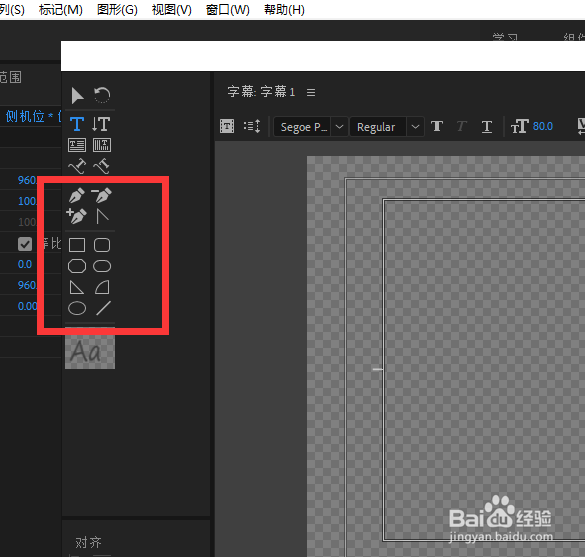Select the Delete Anchor Point tool
The height and width of the screenshot is (557, 585).
[101, 195]
